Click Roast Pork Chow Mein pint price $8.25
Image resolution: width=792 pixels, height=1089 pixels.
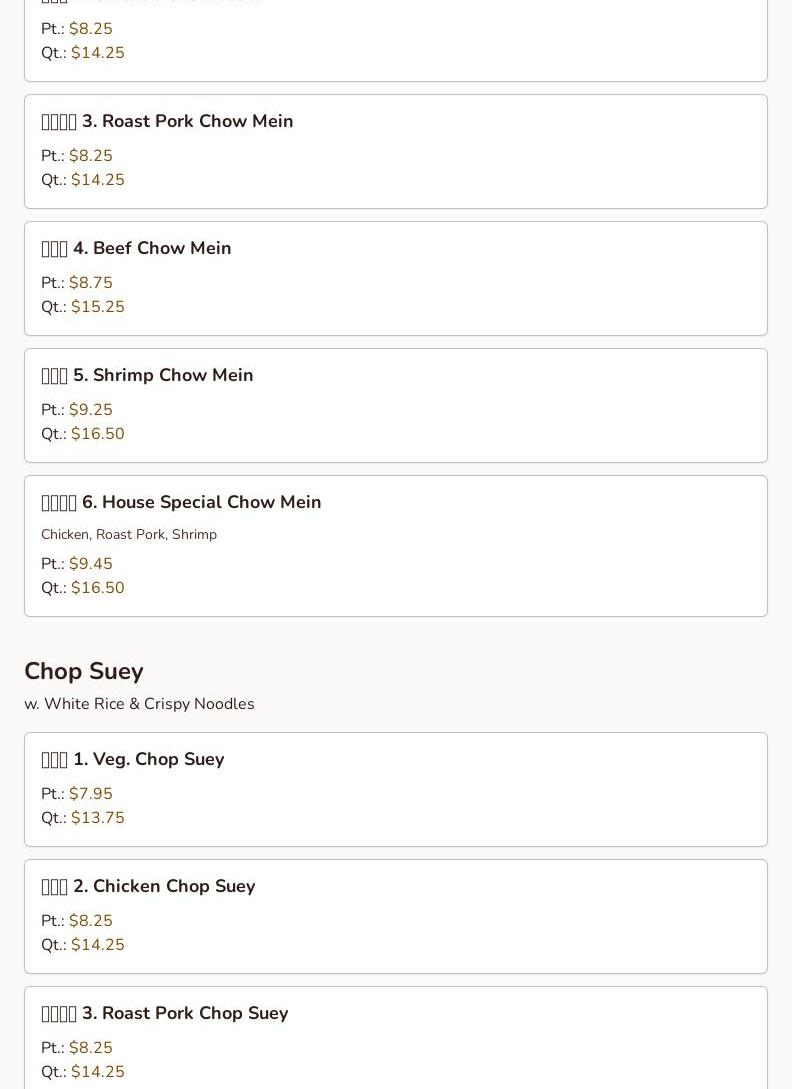click(90, 156)
